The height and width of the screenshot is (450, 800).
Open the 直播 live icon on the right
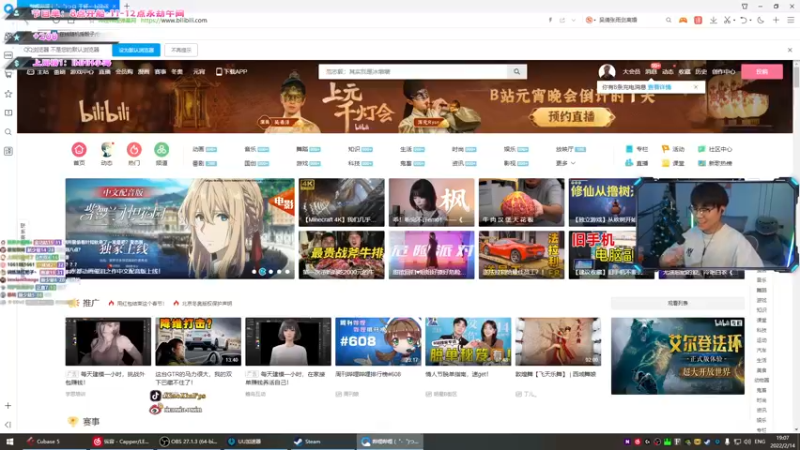pyautogui.click(x=629, y=163)
